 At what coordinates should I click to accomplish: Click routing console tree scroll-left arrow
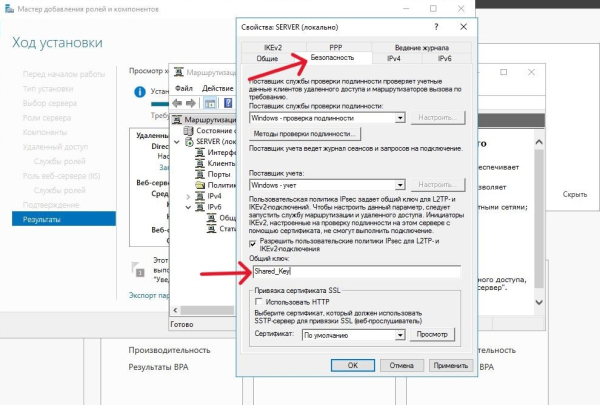[175, 310]
